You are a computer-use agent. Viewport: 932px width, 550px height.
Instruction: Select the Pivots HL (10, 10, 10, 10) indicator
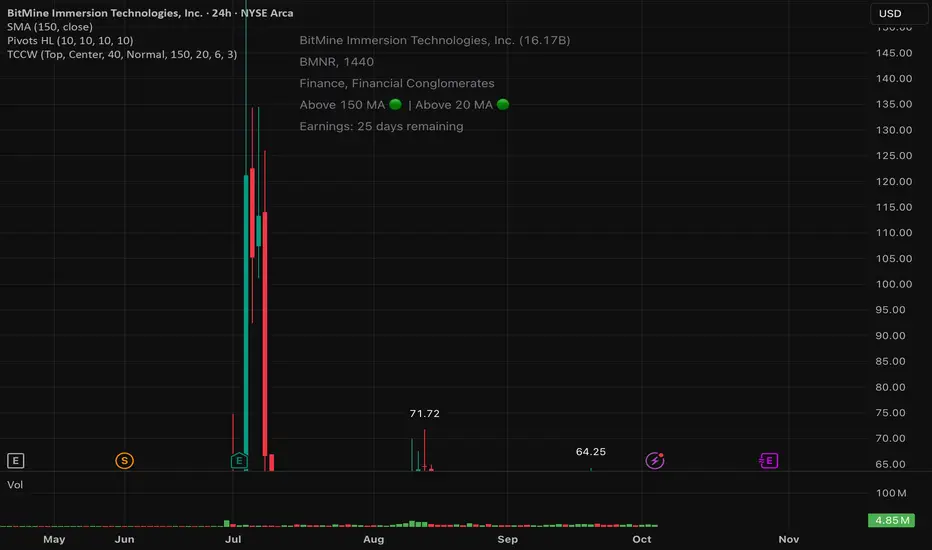pos(70,40)
